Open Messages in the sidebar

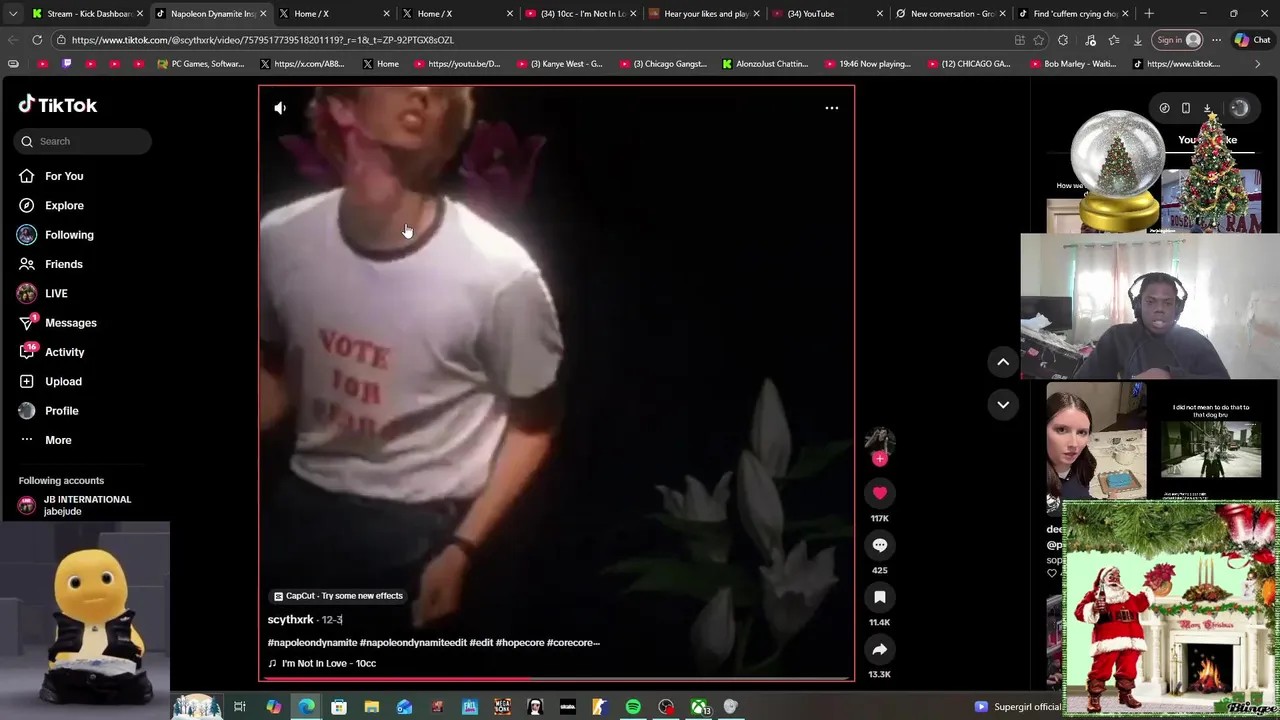[x=57, y=323]
